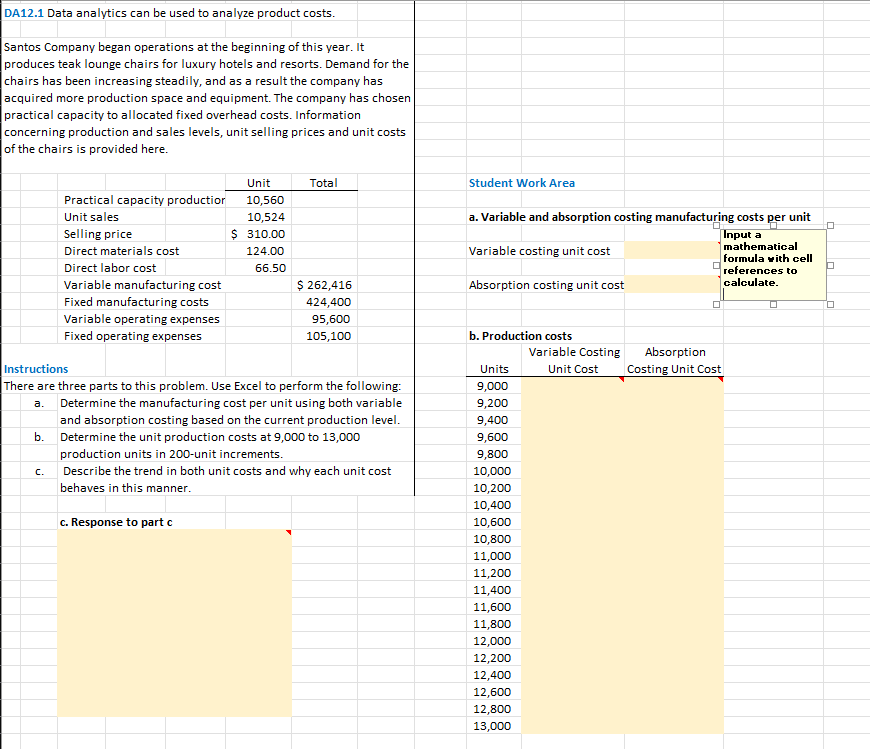
Task: Select the Fixed manufacturing costs cell 424,400
Action: [326, 301]
